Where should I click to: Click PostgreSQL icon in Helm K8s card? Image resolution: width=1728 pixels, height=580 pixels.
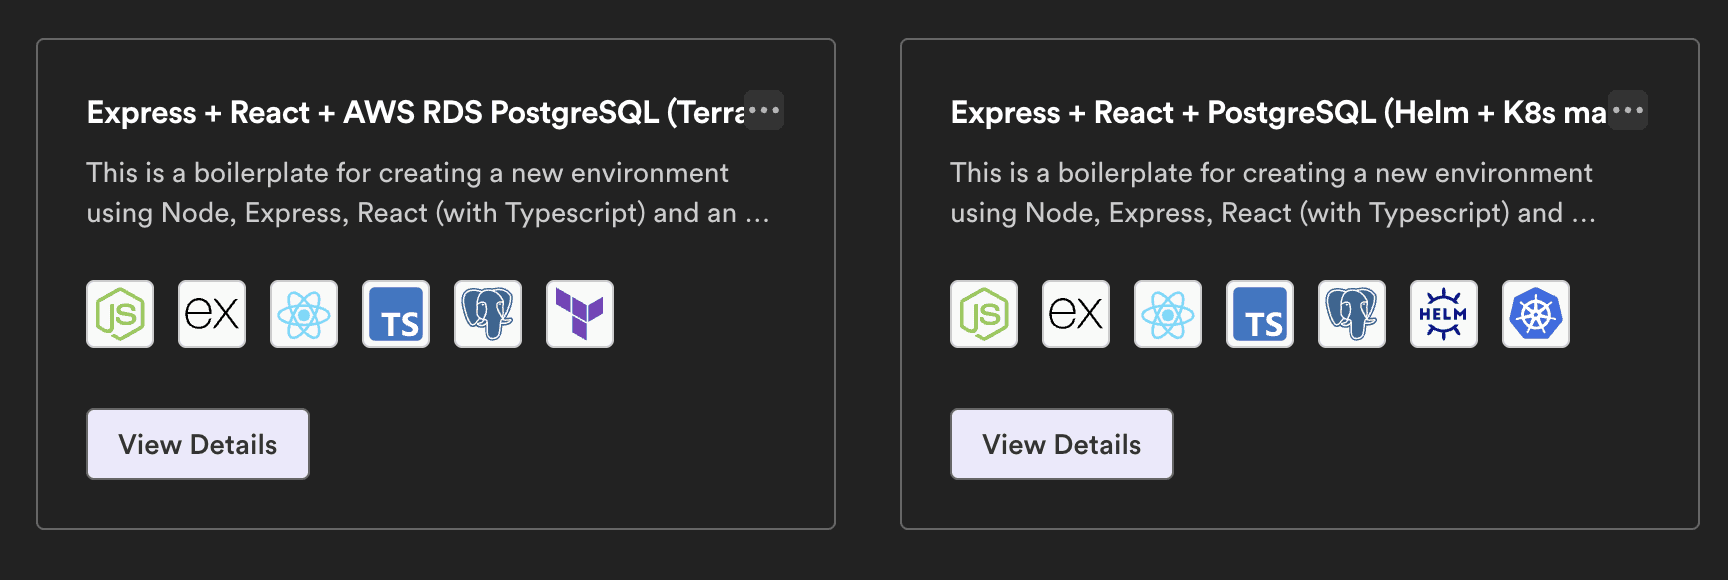click(x=1352, y=314)
